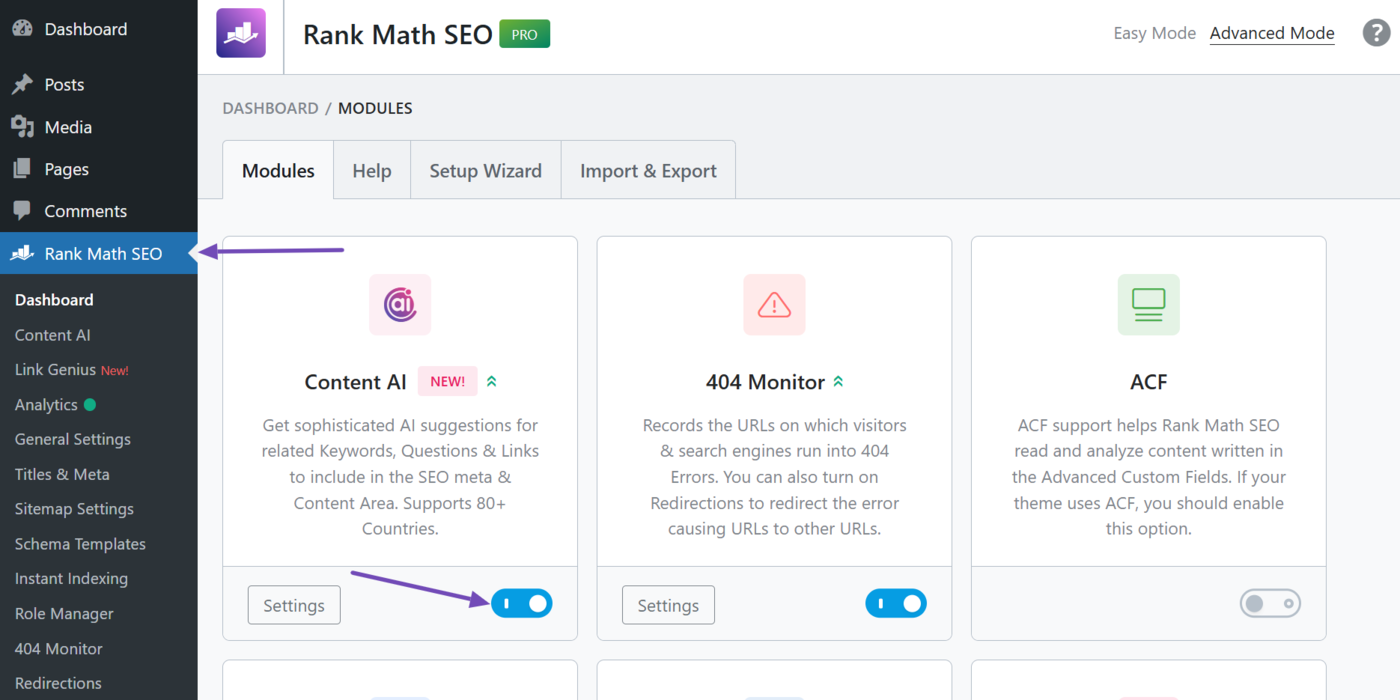The image size is (1400, 700).
Task: Open 404 Monitor settings button
Action: tap(668, 605)
